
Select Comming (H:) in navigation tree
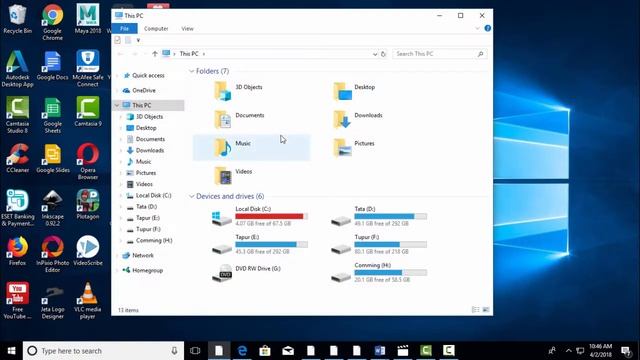pos(154,240)
